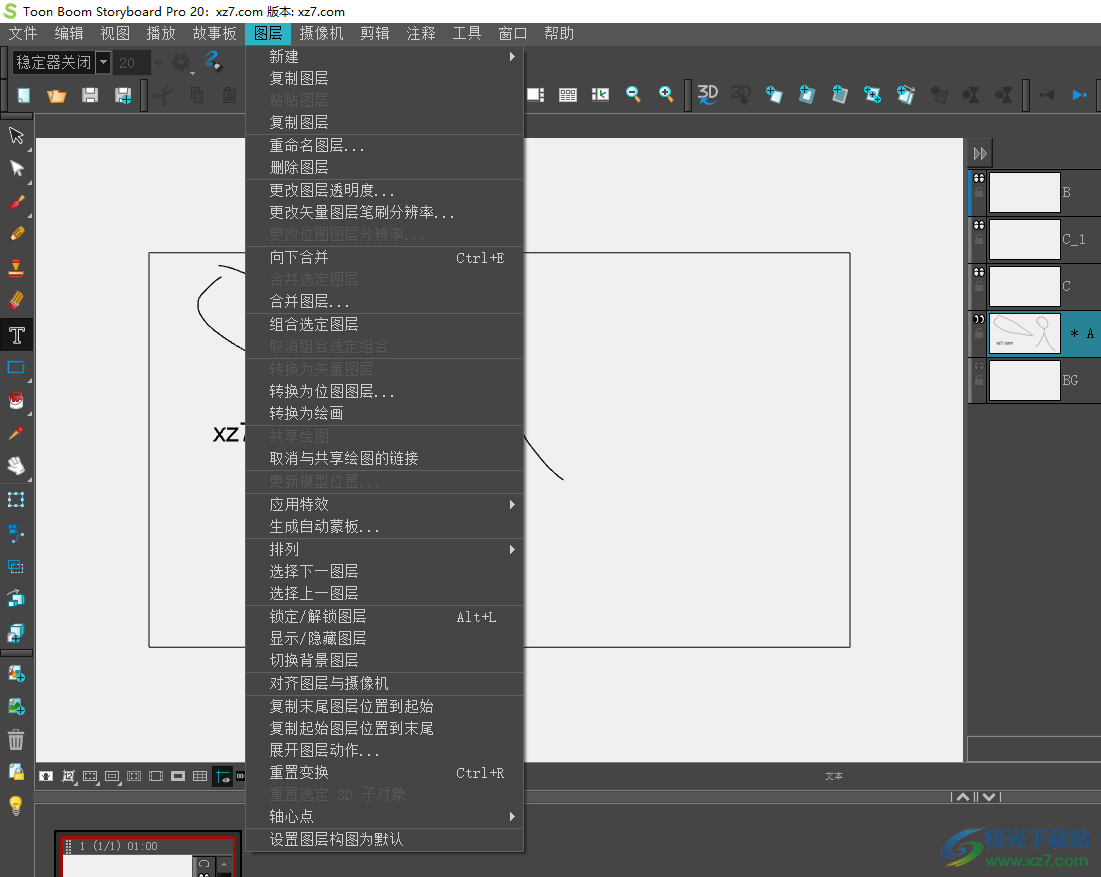Viewport: 1101px width, 877px height.
Task: Expand the 应用特效 submenu
Action: point(385,504)
